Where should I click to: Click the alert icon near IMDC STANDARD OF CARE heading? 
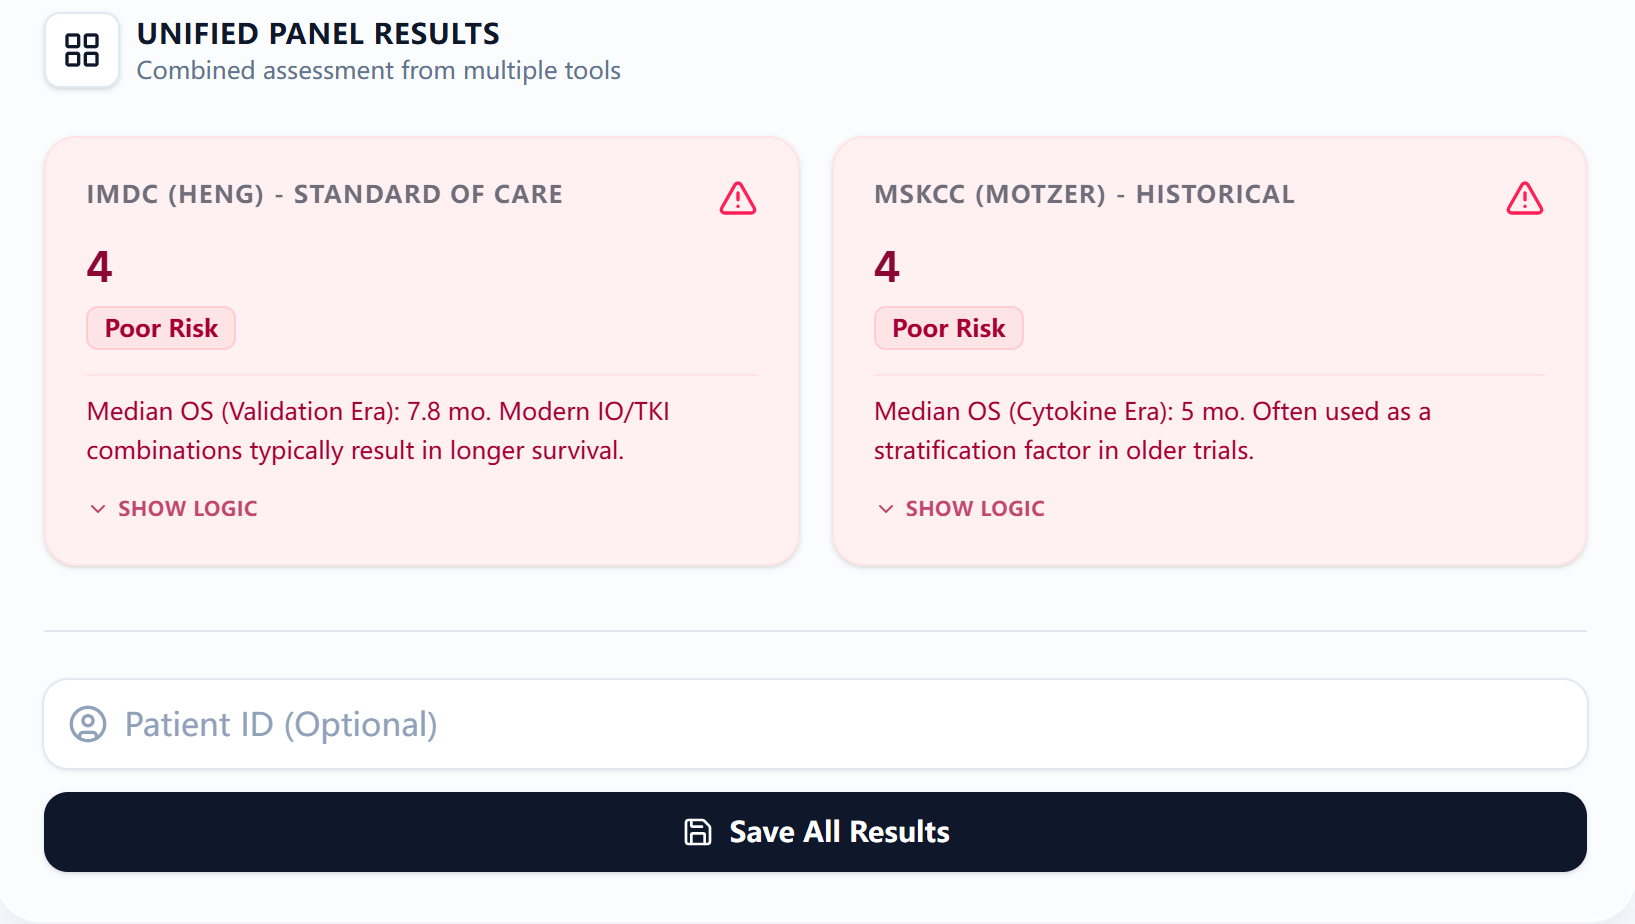coord(737,198)
